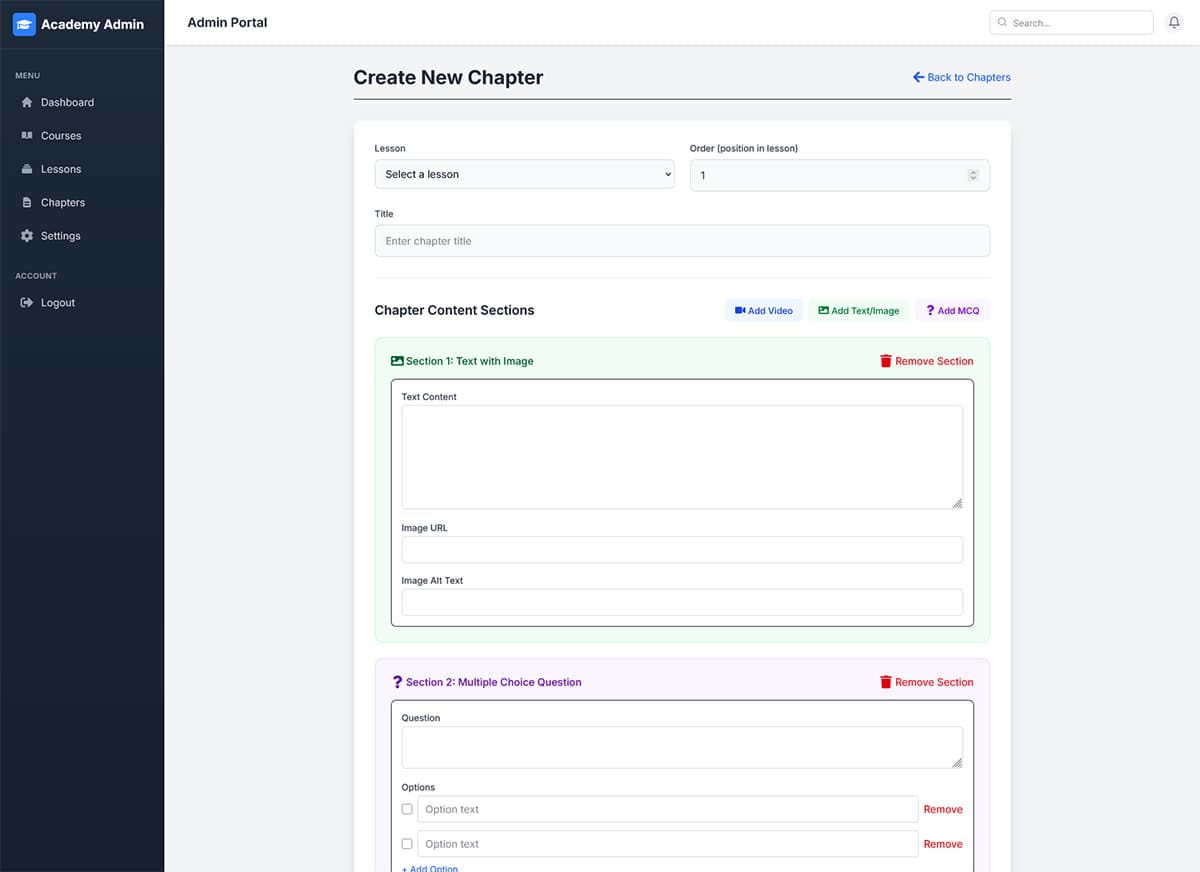Click the Settings gear icon
The height and width of the screenshot is (872, 1200).
(27, 236)
